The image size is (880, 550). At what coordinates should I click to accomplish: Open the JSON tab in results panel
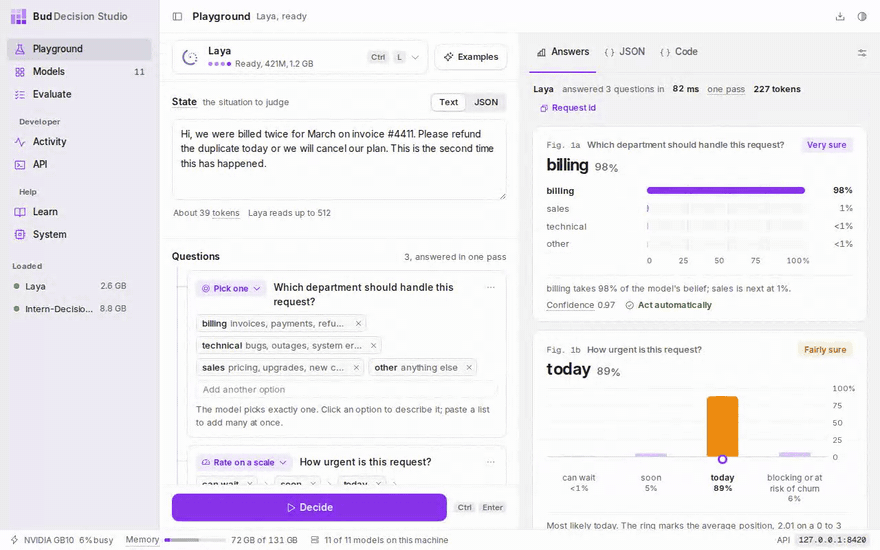625,52
